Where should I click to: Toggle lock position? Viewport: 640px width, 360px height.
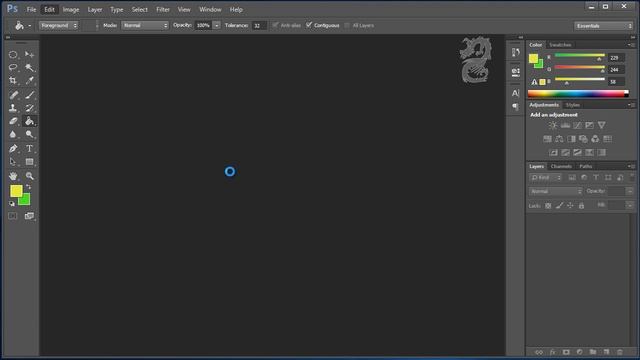pos(570,206)
